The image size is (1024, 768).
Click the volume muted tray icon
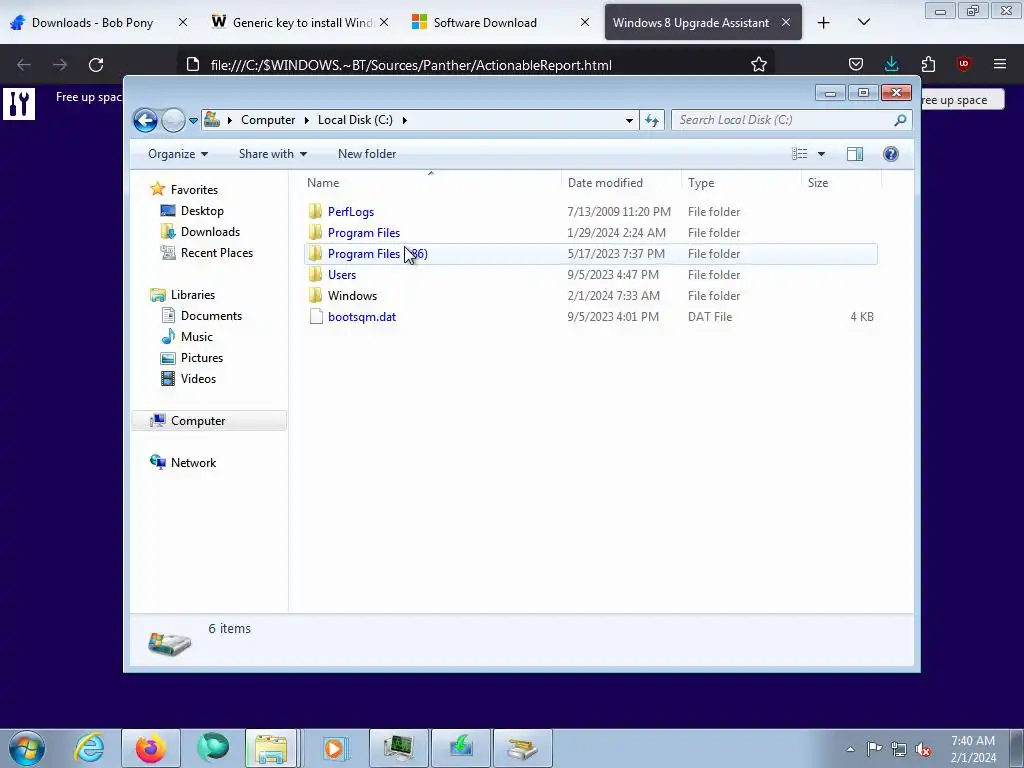tap(923, 749)
